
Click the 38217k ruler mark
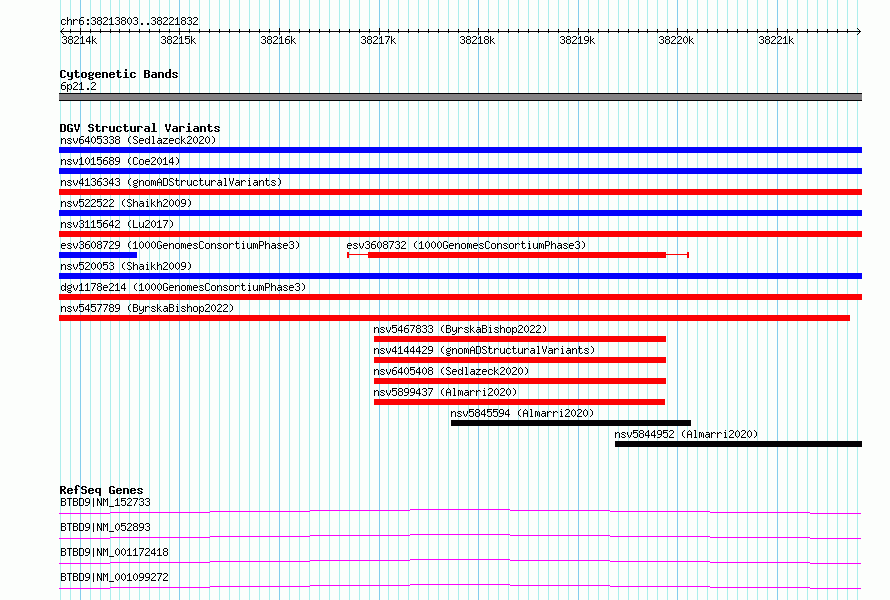tap(378, 40)
